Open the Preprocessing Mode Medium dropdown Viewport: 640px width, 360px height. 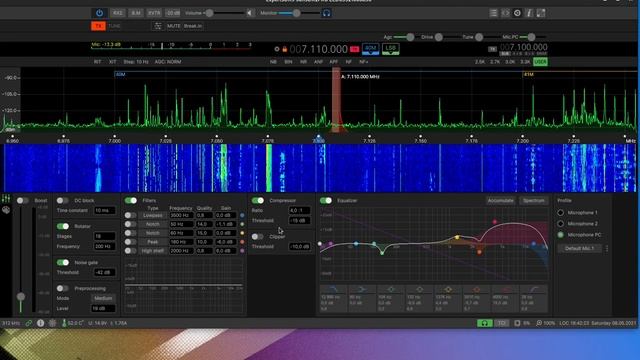coord(103,298)
